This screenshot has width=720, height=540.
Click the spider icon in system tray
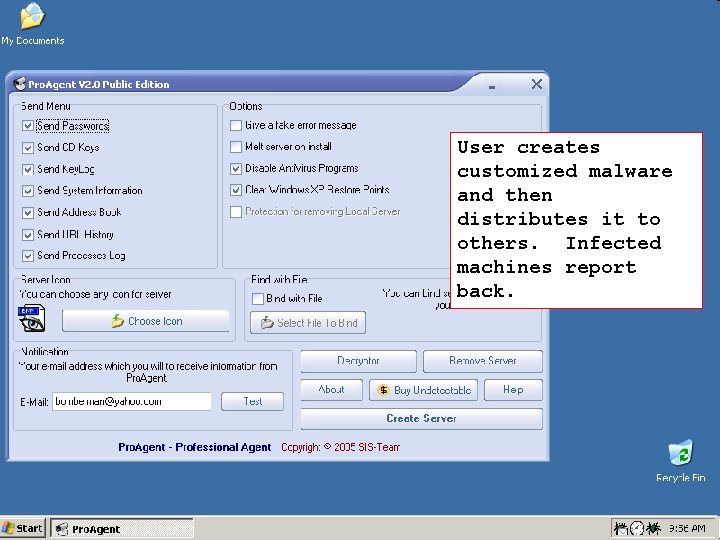653,529
